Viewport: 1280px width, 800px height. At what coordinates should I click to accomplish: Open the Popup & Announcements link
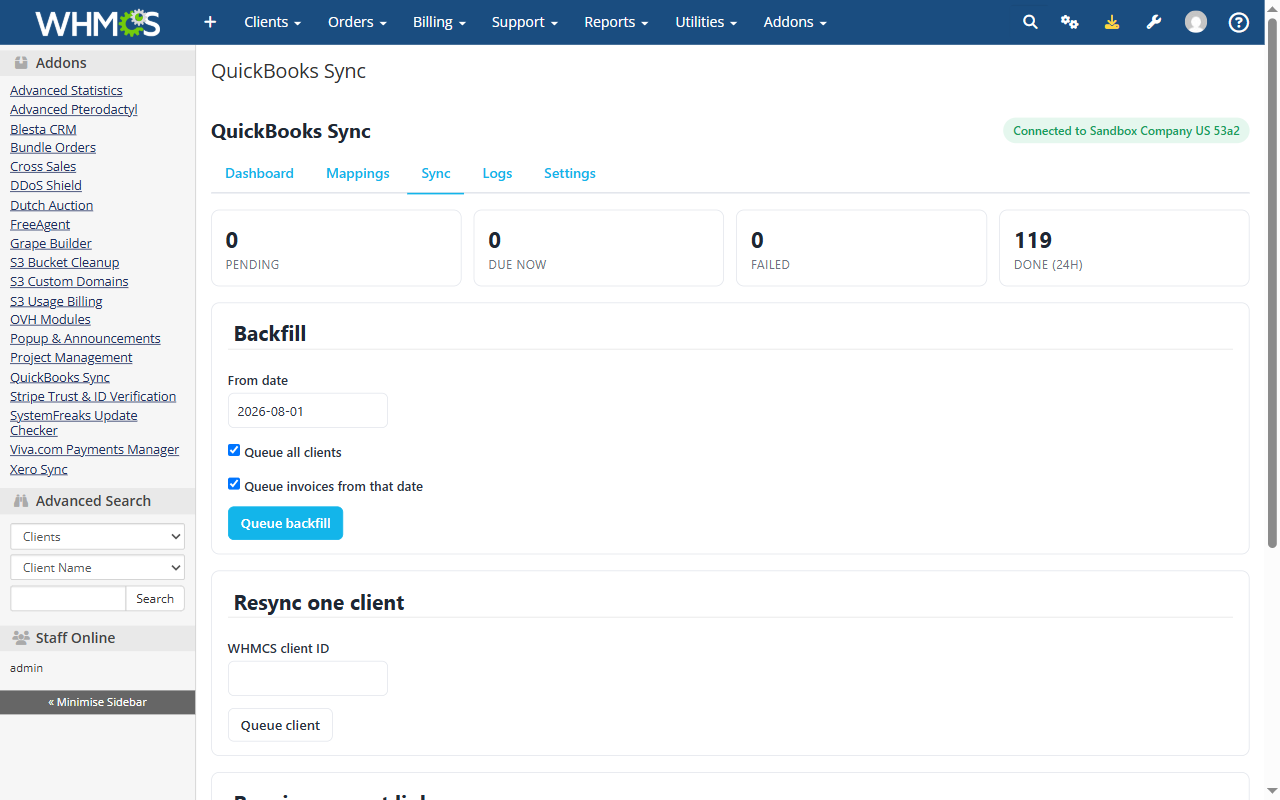85,338
